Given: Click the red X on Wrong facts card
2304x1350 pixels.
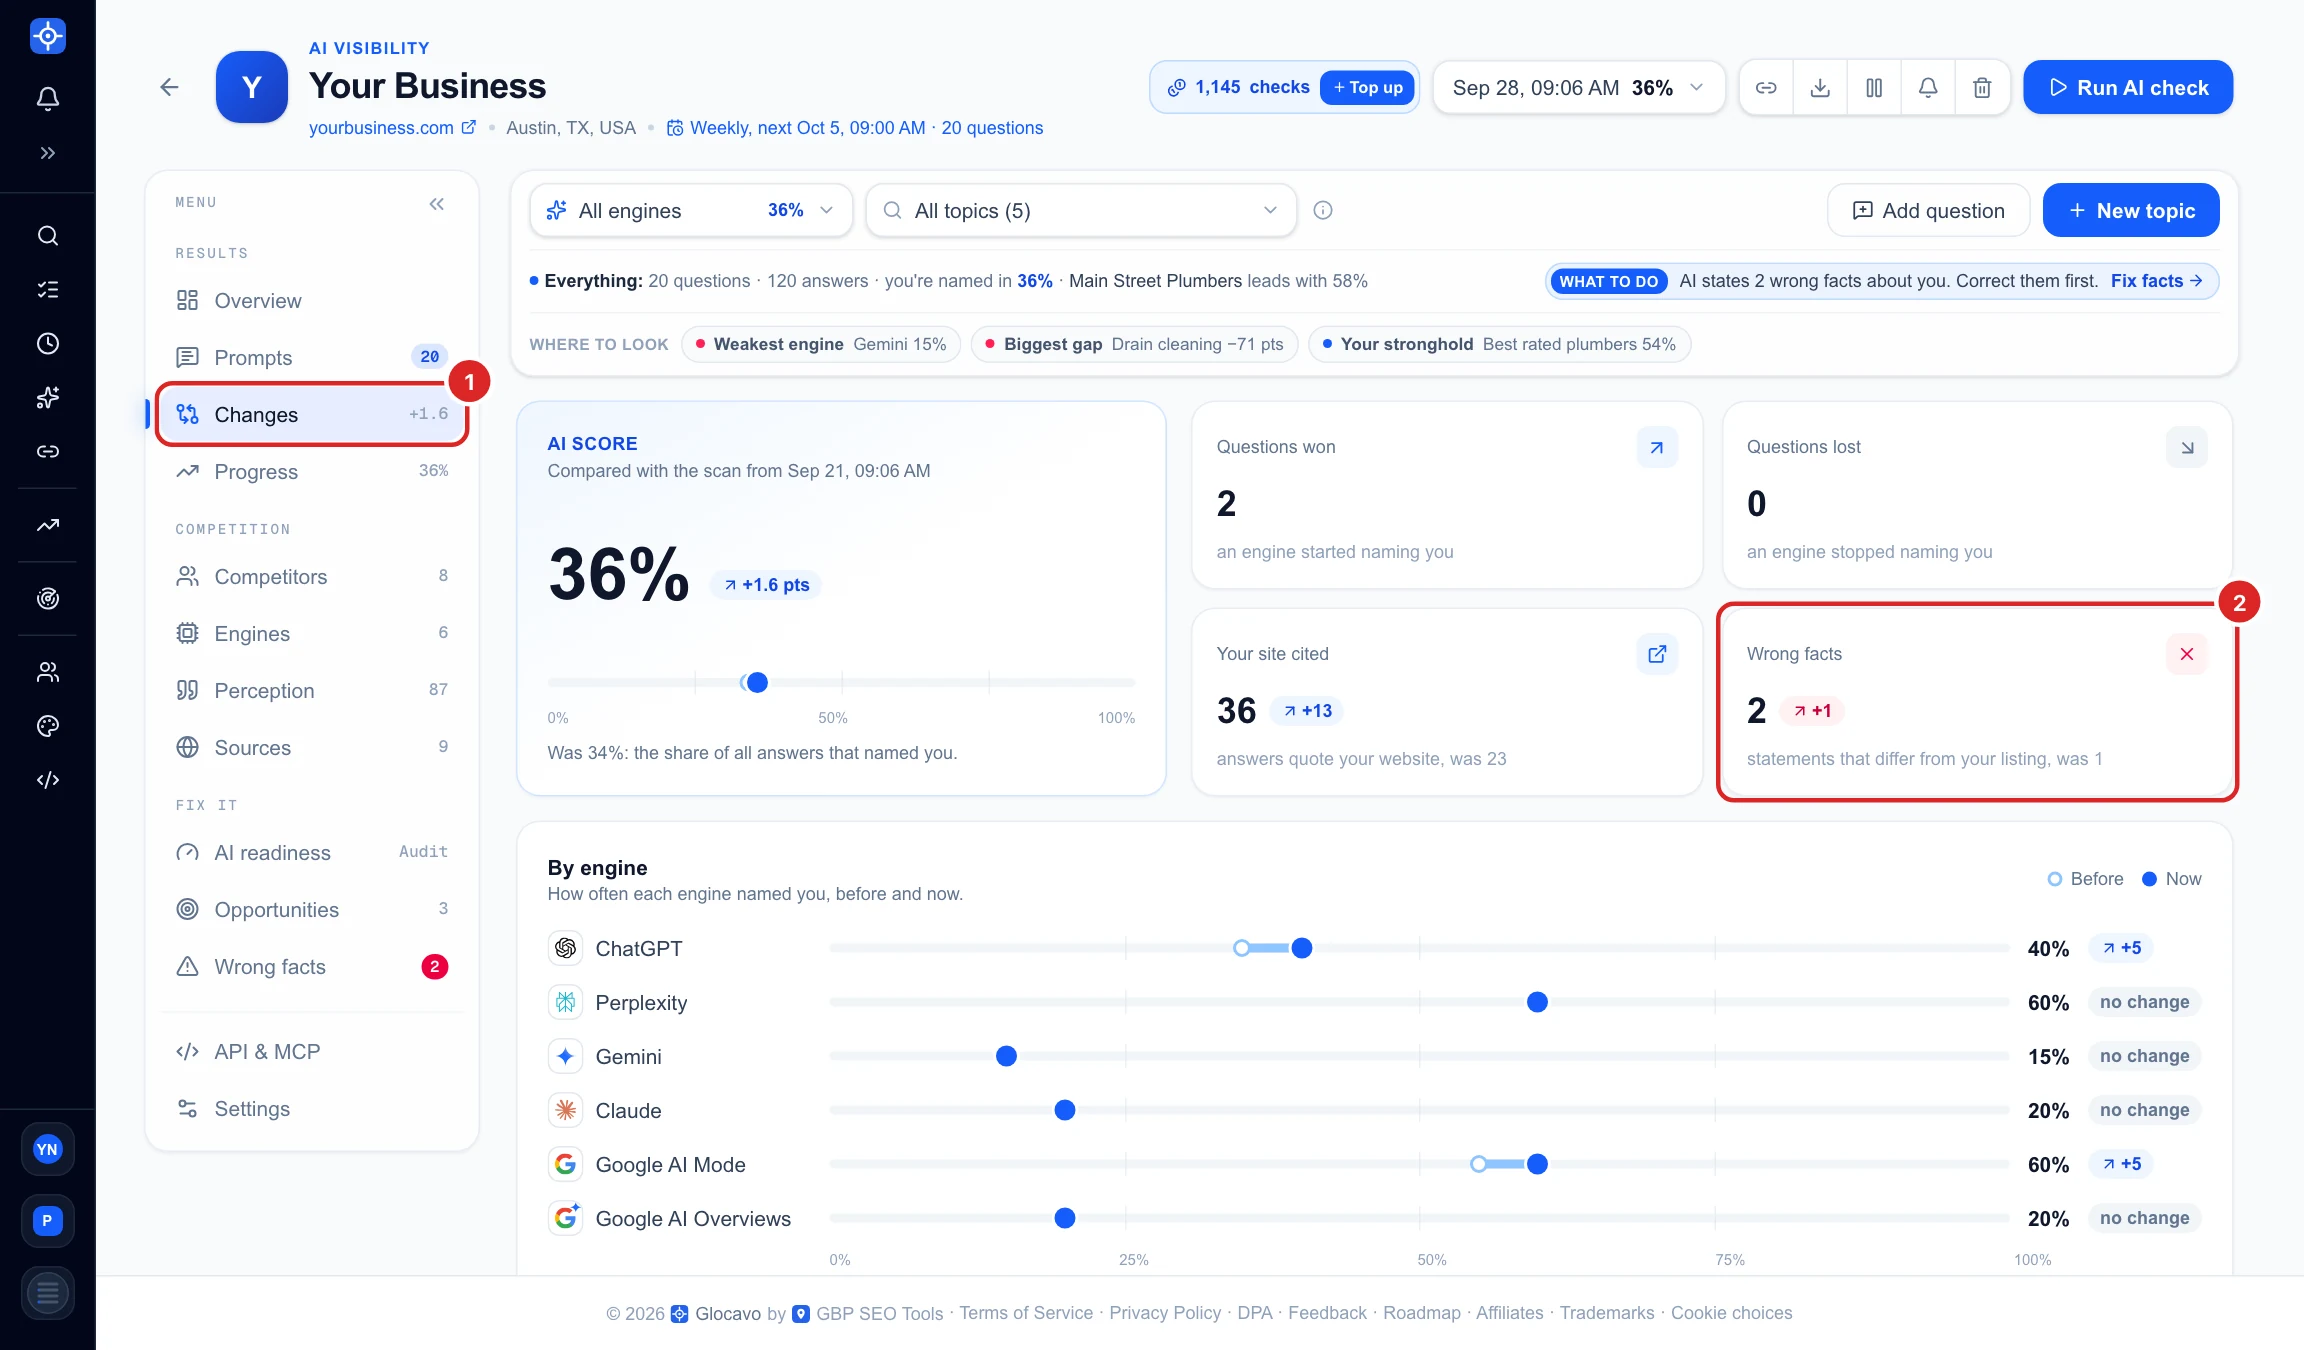Looking at the screenshot, I should (2187, 654).
